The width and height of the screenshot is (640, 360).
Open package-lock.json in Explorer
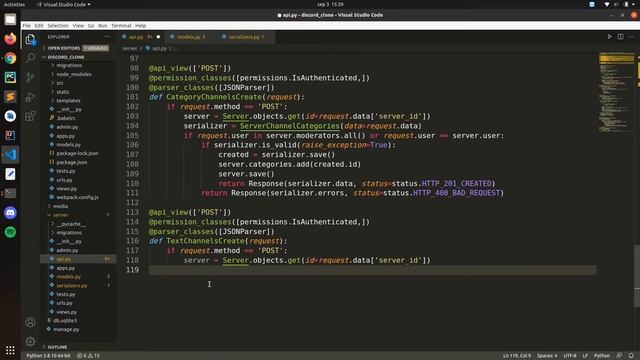pos(77,153)
